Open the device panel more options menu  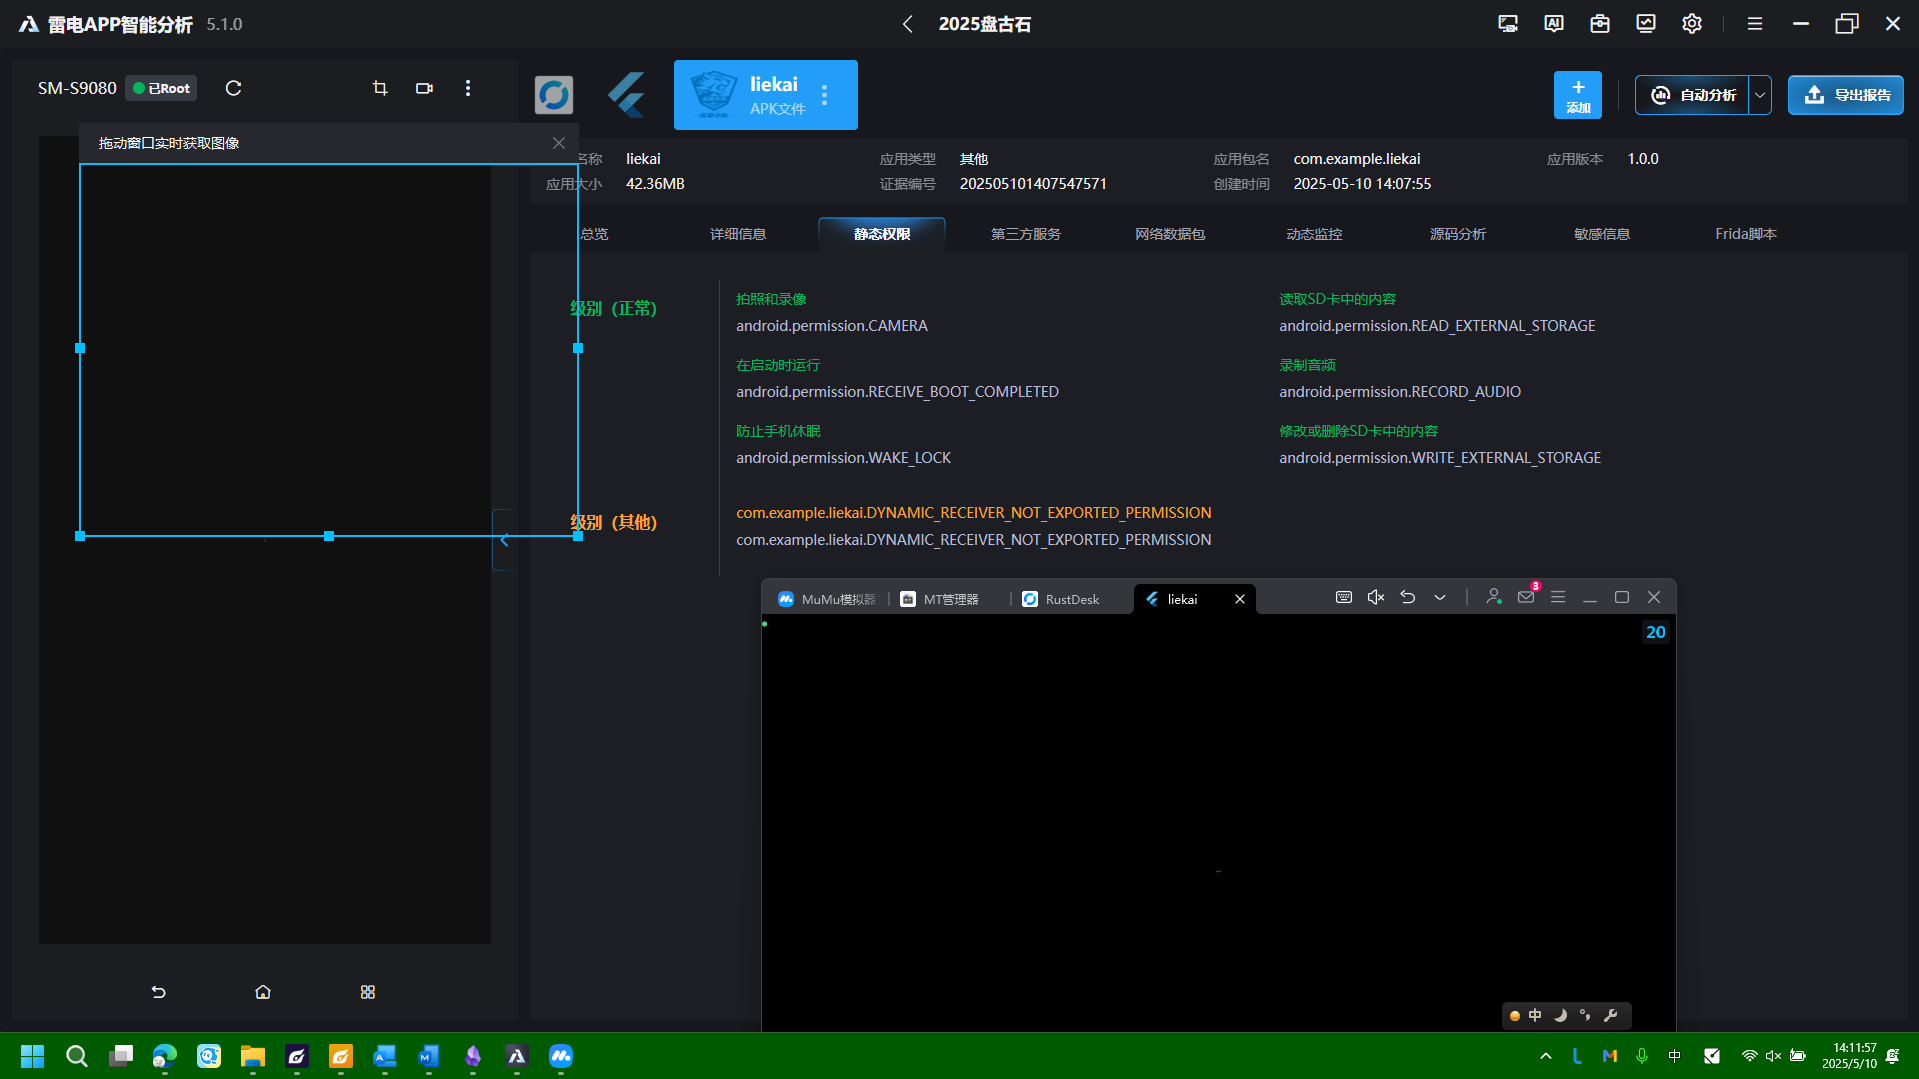468,88
